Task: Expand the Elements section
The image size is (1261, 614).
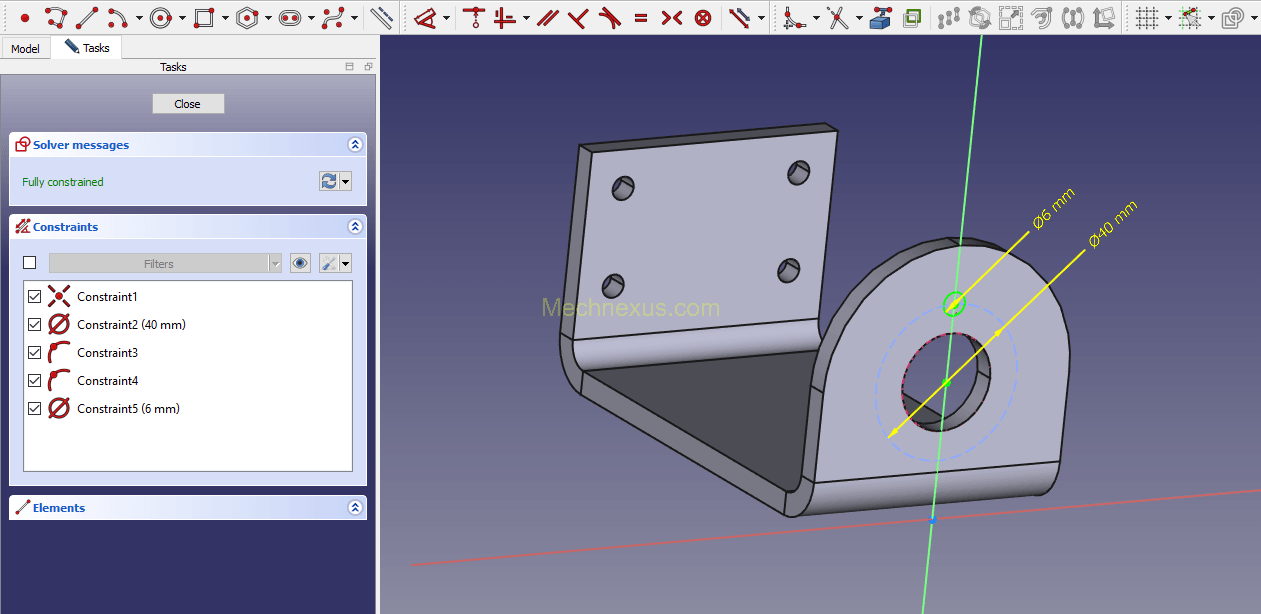Action: (x=355, y=508)
